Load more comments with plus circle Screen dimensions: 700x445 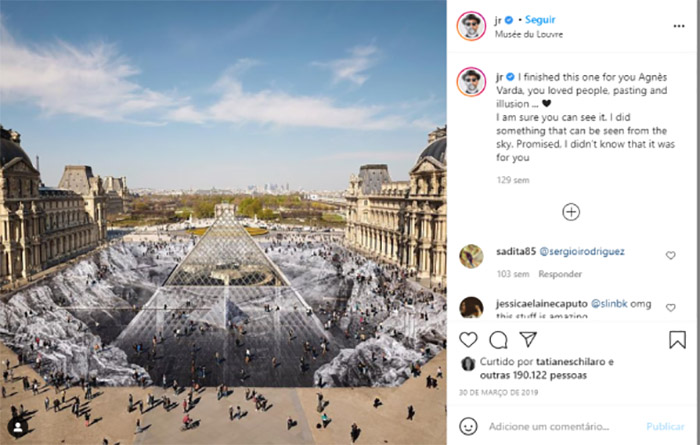[x=571, y=212]
